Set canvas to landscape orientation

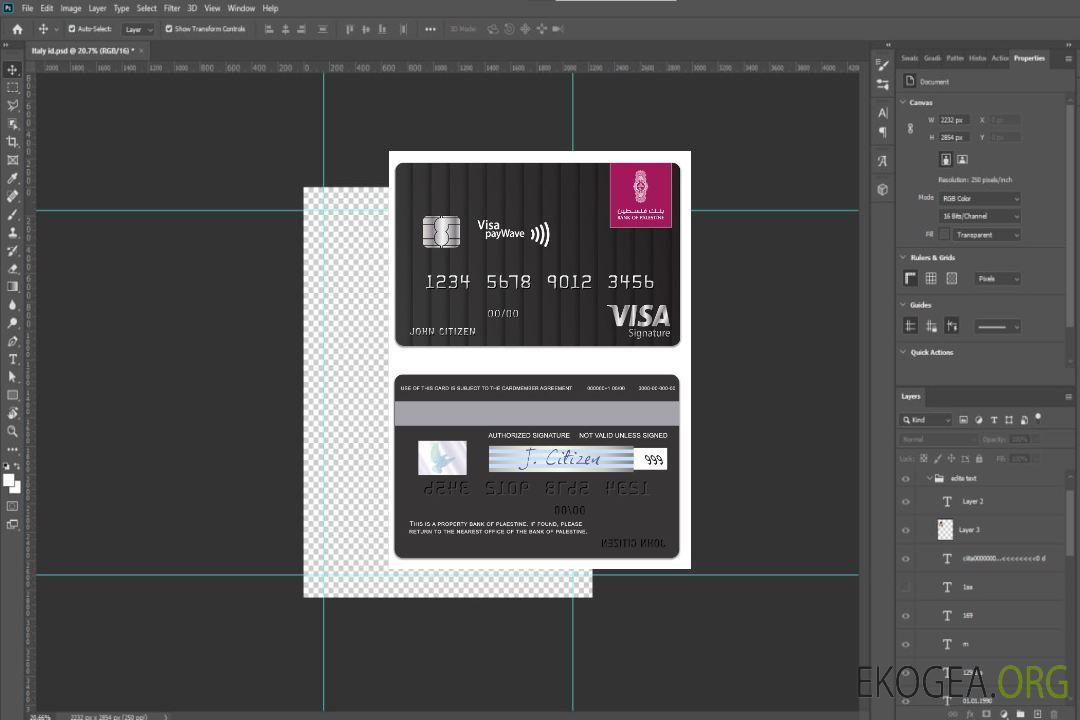point(962,159)
